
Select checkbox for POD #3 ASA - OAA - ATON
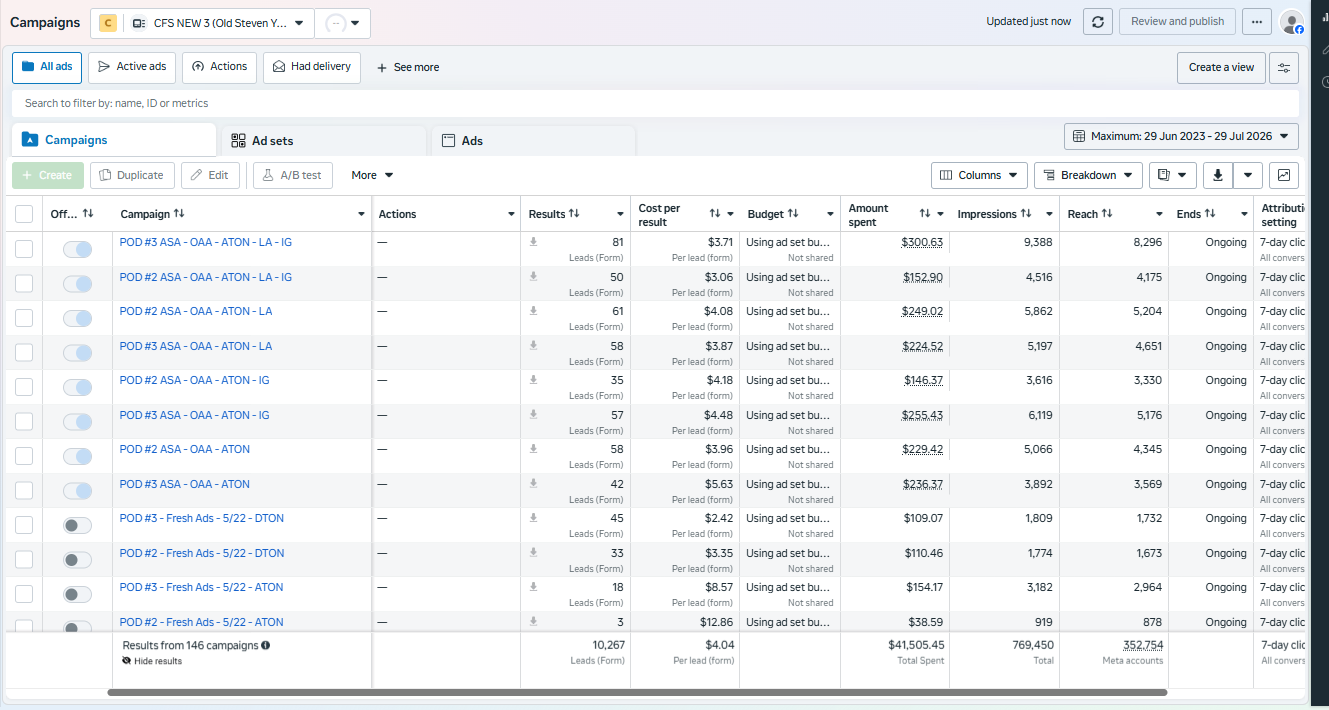[x=24, y=491]
